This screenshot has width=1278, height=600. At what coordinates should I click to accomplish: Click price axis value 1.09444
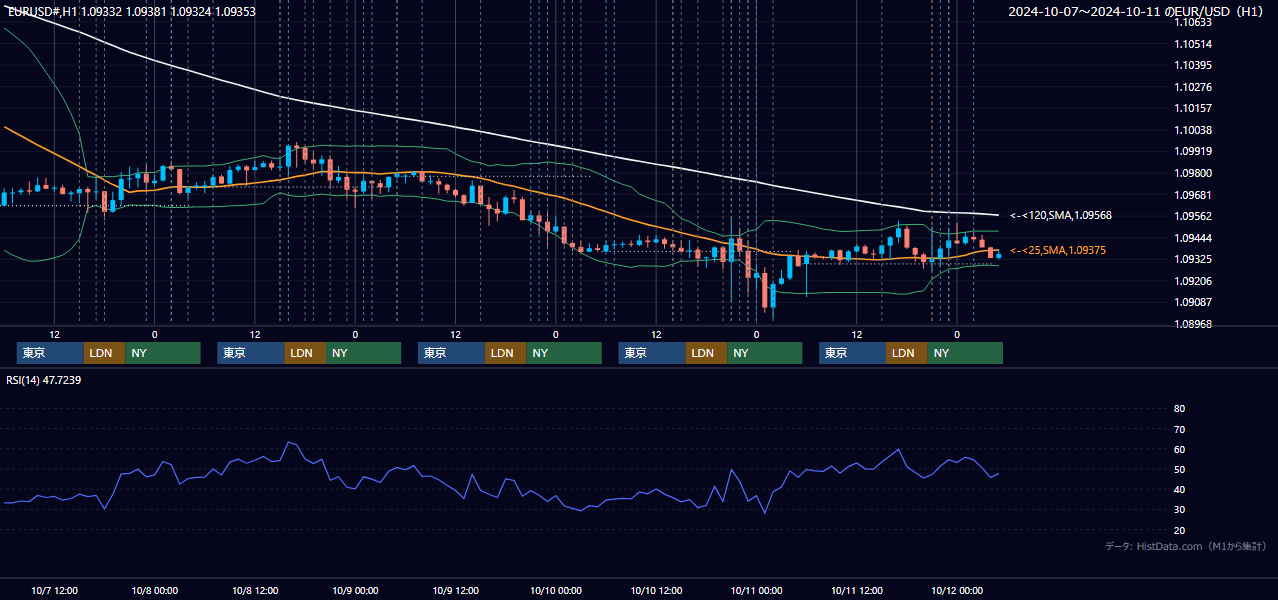coord(1193,238)
